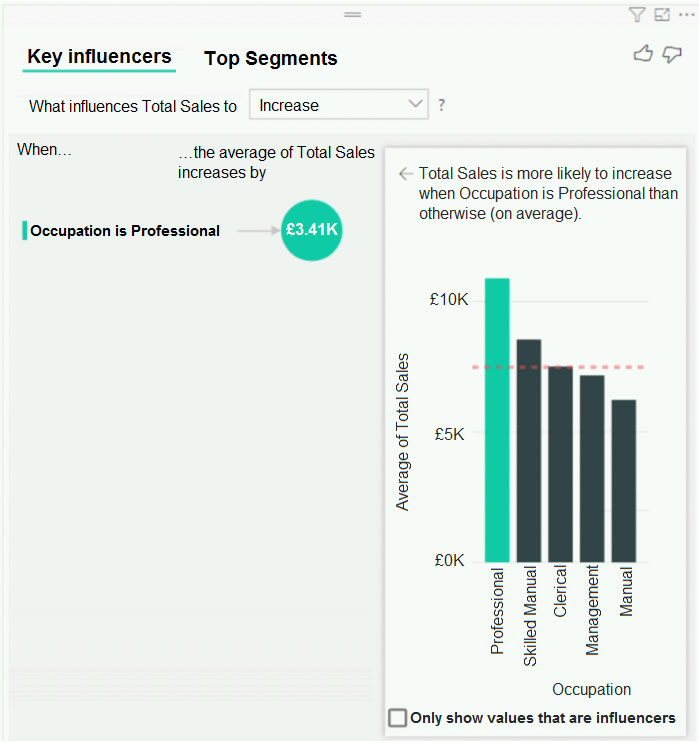The height and width of the screenshot is (743, 699).
Task: Open the Increase dropdown
Action: [x=339, y=104]
